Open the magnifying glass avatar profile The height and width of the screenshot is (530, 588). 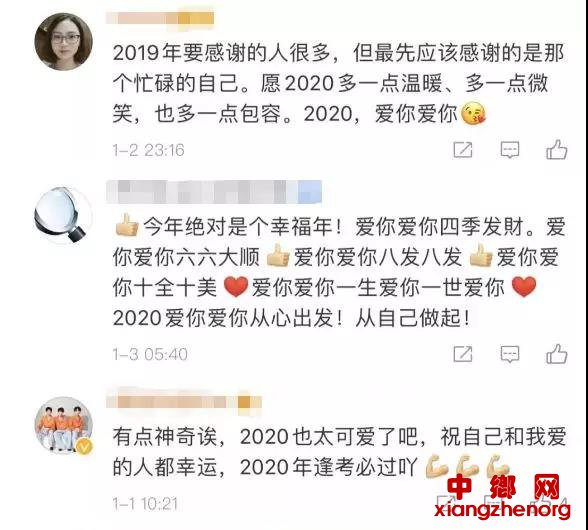tap(62, 215)
